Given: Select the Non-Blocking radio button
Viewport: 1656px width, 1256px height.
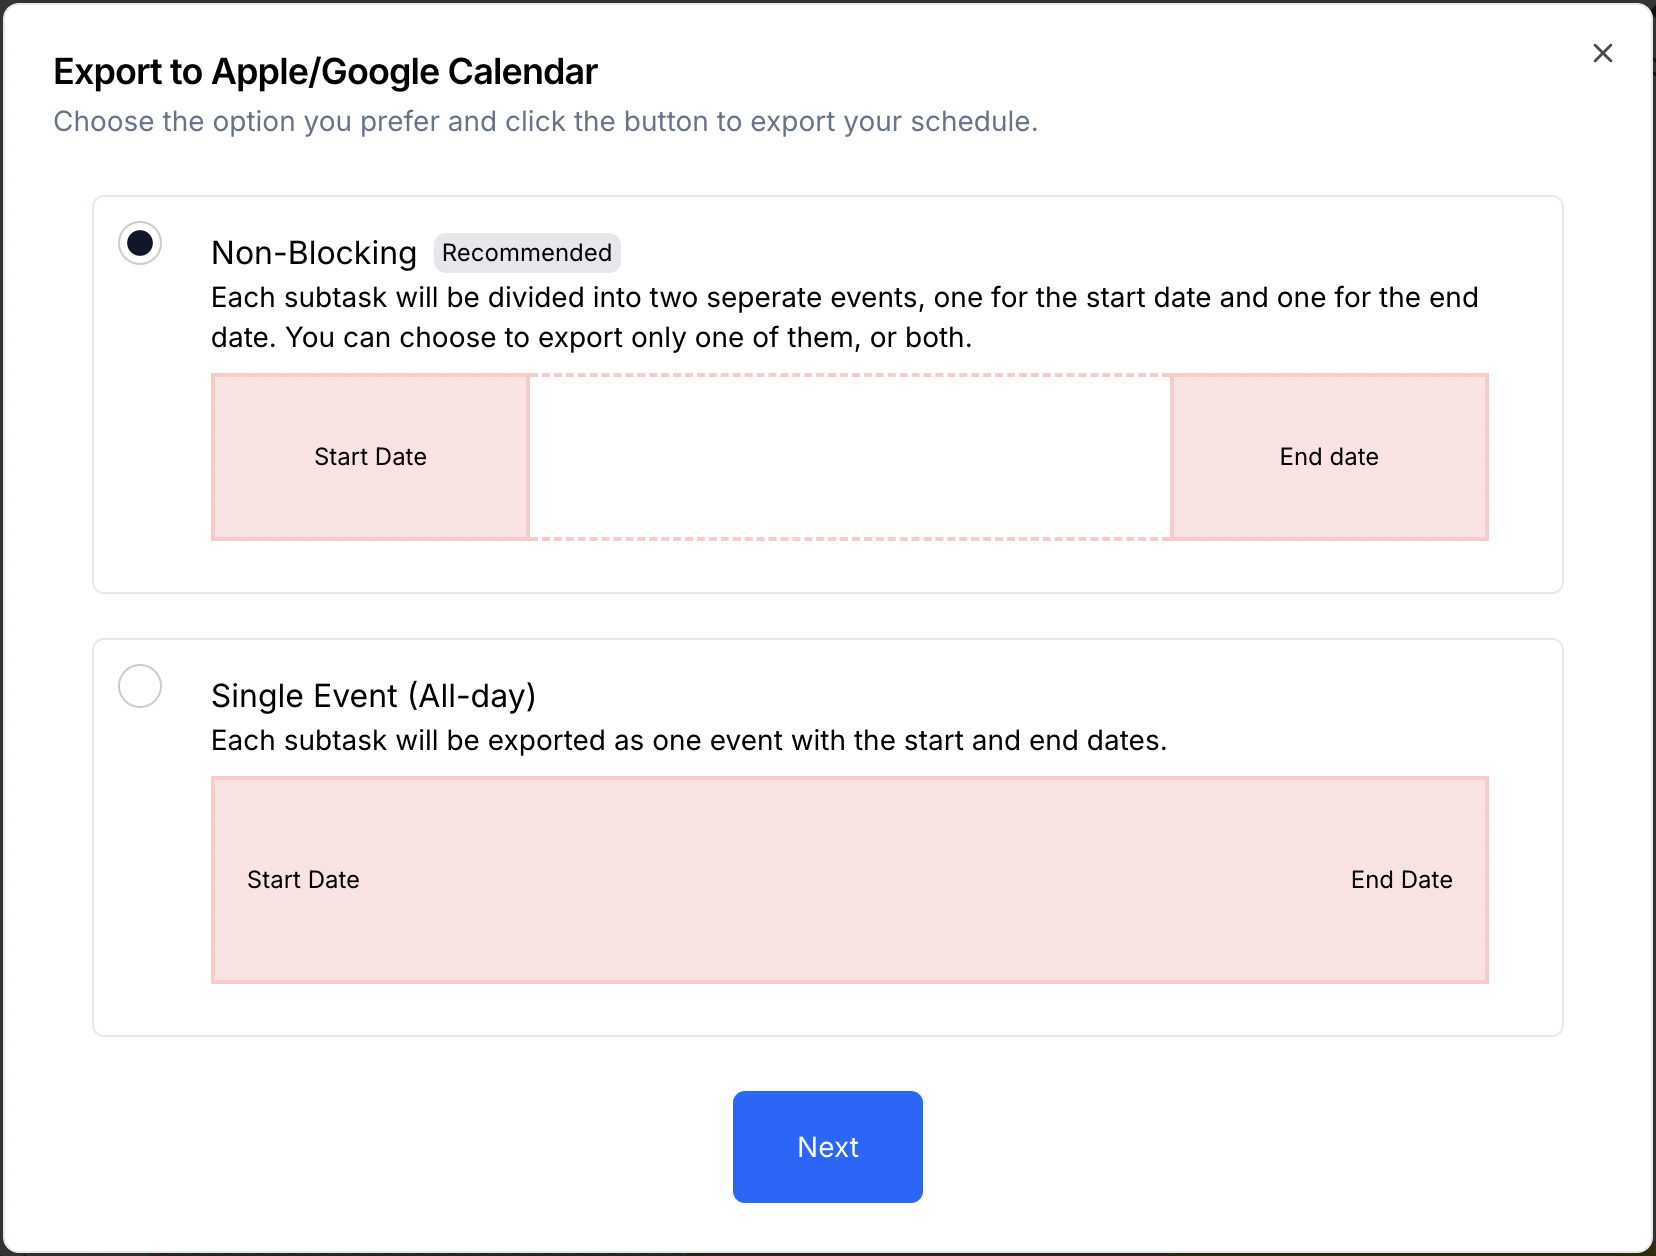Looking at the screenshot, I should pos(140,243).
